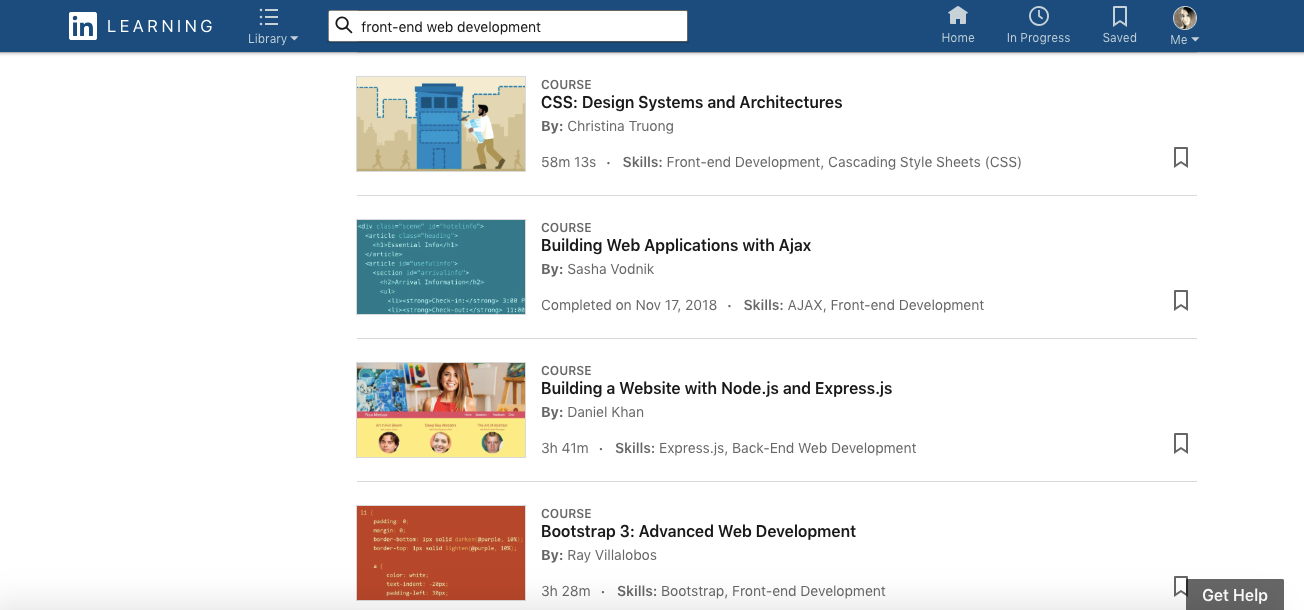Screen dimensions: 1304x610
Task: Click author name Ray Villalobos
Action: coord(612,555)
